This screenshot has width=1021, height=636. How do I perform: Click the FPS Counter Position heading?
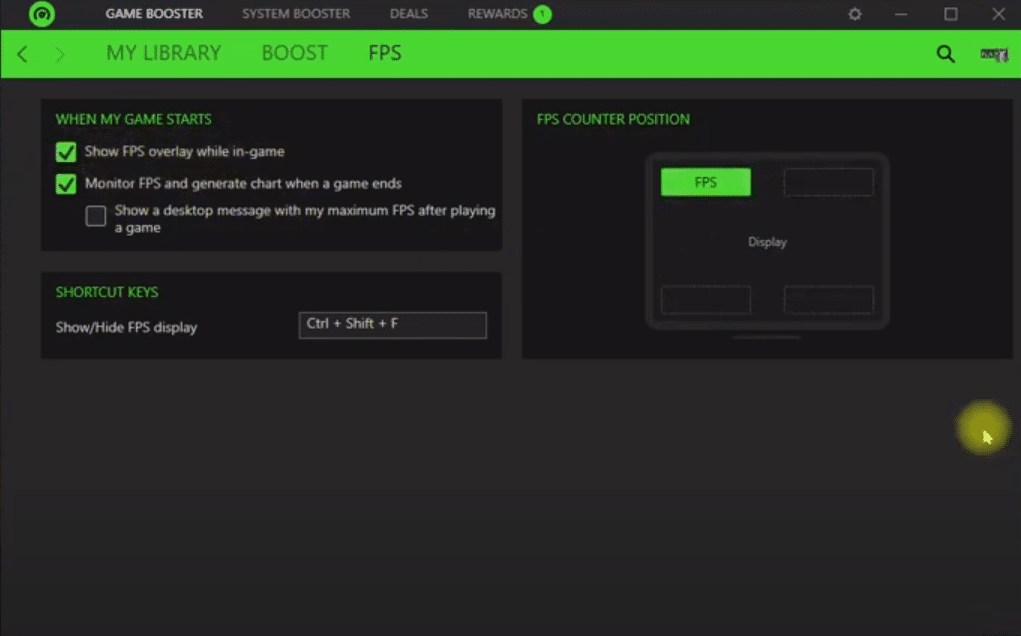613,119
